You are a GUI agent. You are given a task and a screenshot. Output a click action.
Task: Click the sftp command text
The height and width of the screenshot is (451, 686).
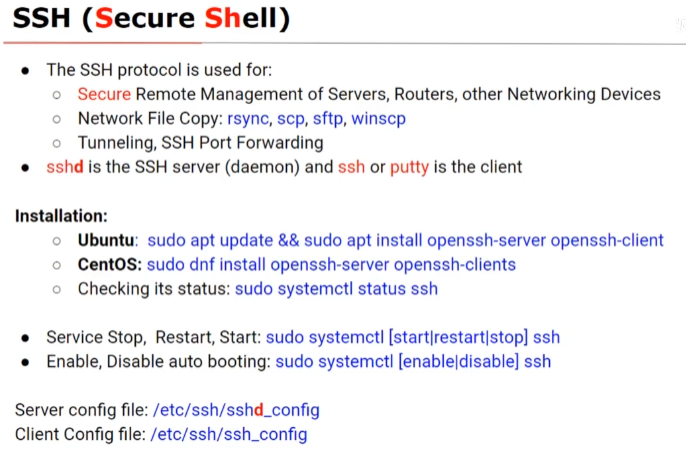(x=329, y=119)
